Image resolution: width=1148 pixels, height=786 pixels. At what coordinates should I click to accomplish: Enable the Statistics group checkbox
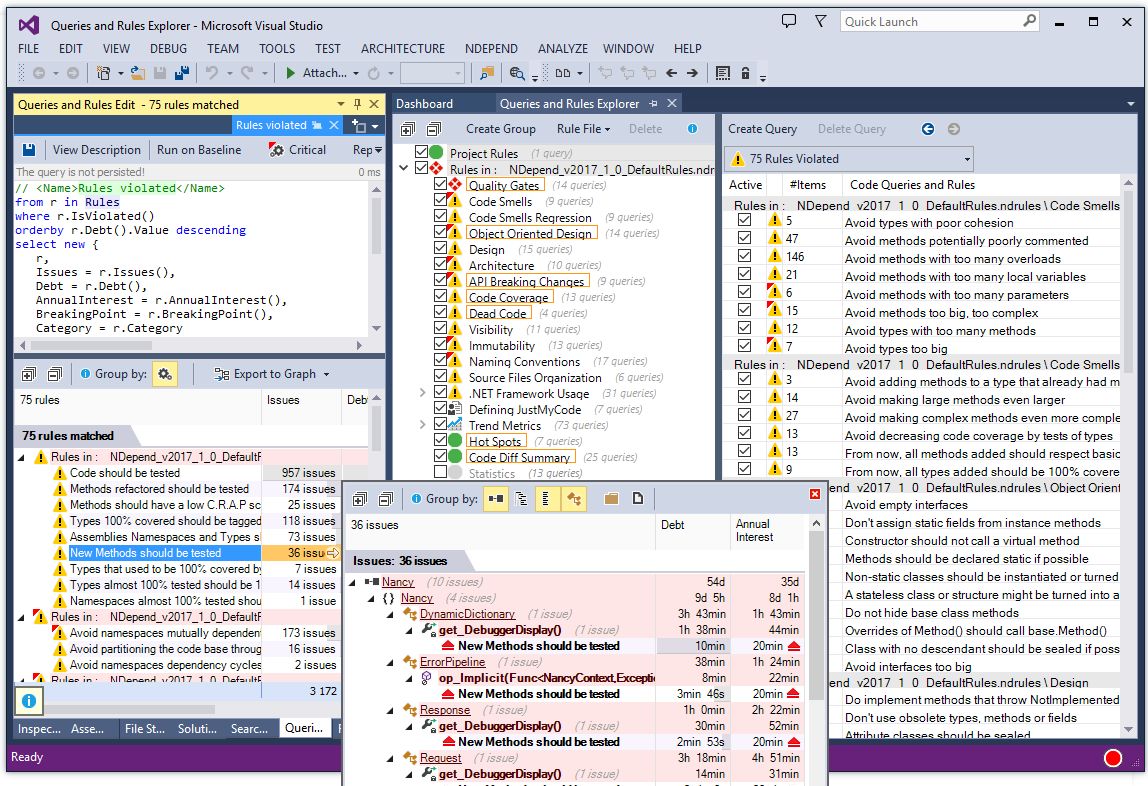click(440, 472)
